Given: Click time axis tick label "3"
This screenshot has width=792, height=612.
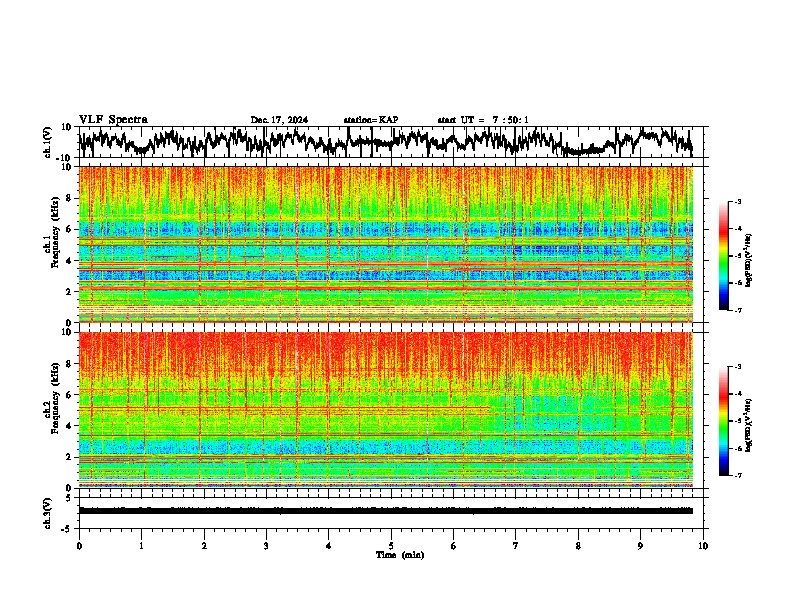Looking at the screenshot, I should pyautogui.click(x=266, y=546).
